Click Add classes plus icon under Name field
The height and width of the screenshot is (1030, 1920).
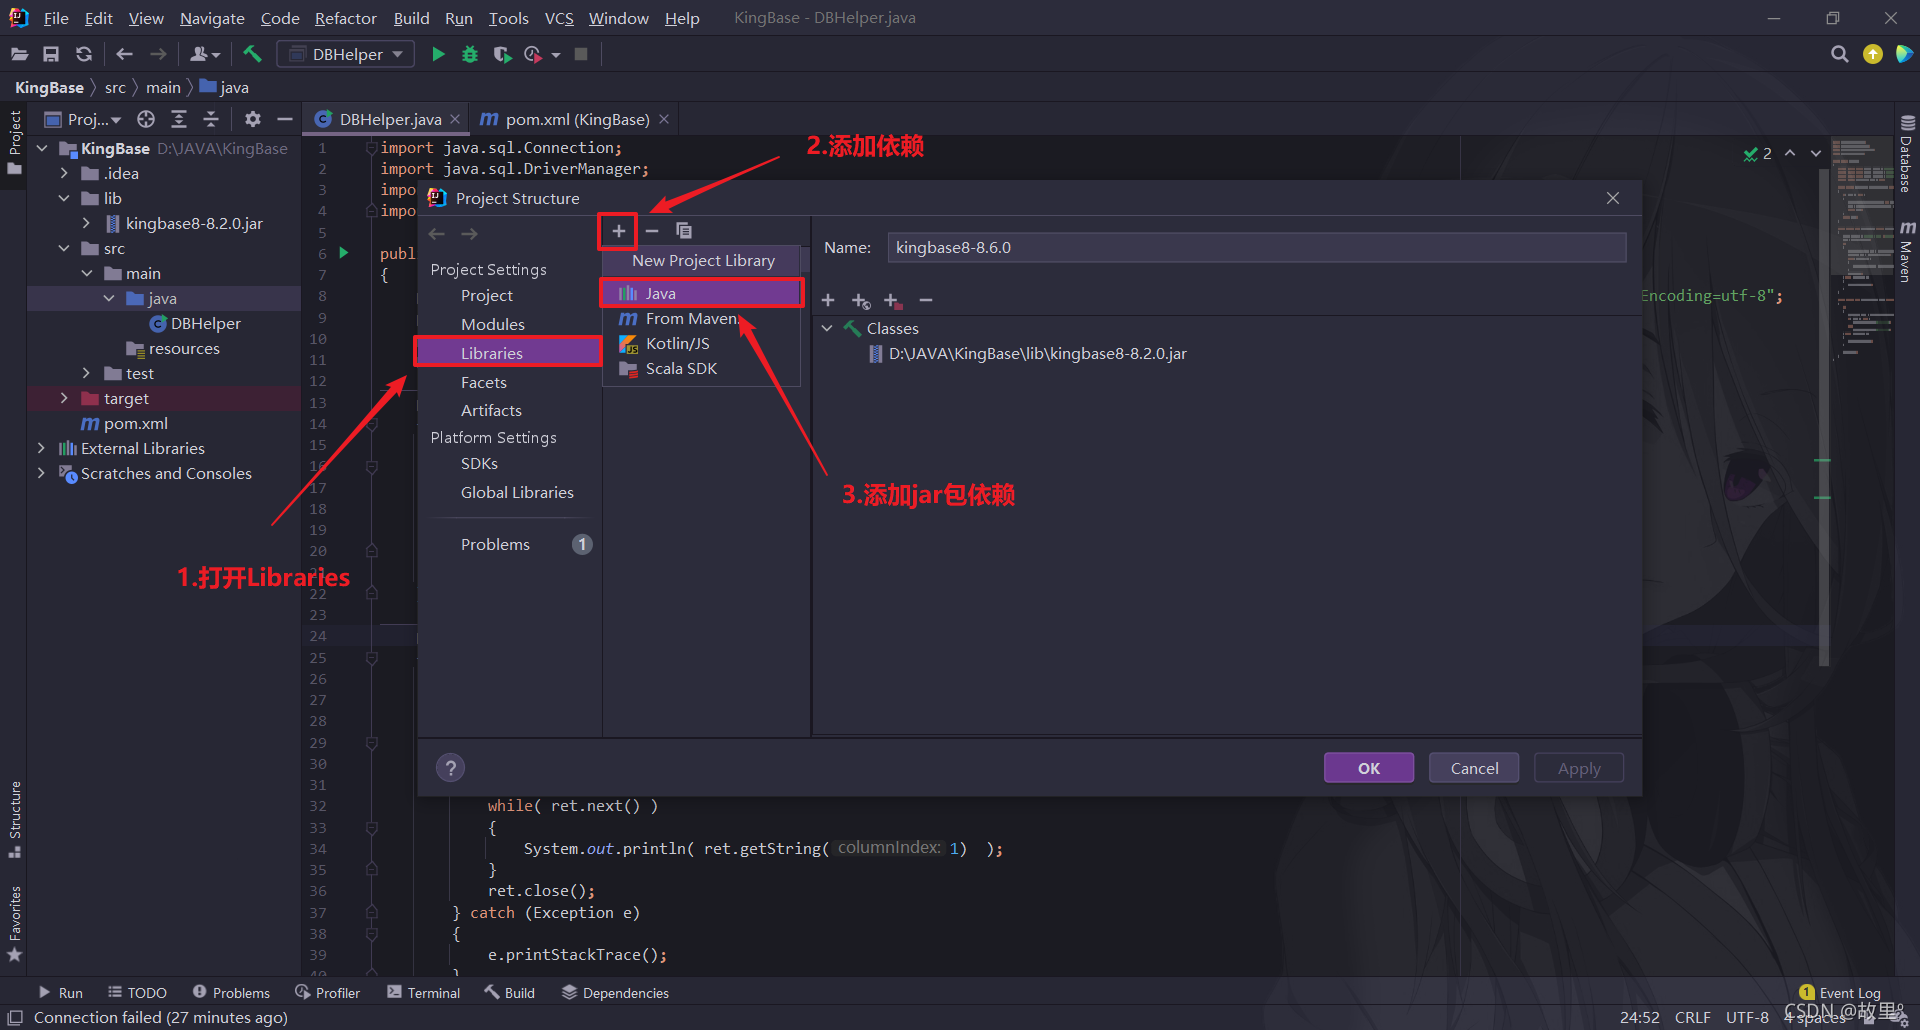point(828,300)
